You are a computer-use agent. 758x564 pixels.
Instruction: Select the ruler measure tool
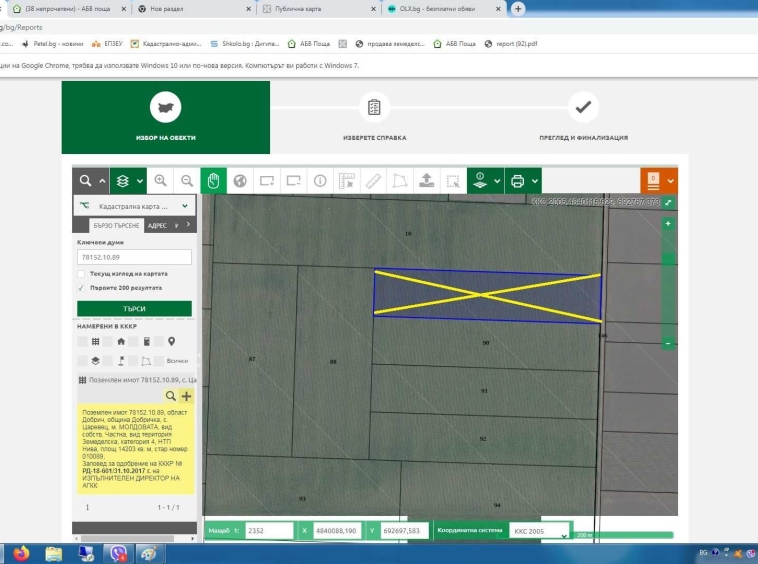373,181
